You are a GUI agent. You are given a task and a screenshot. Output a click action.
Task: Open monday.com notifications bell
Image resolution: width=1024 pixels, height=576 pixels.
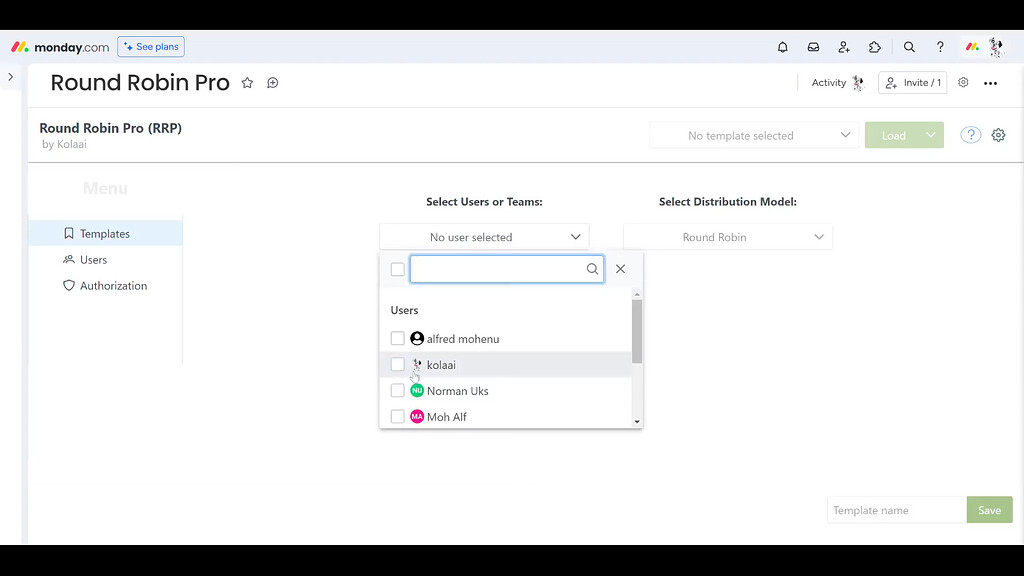783,46
